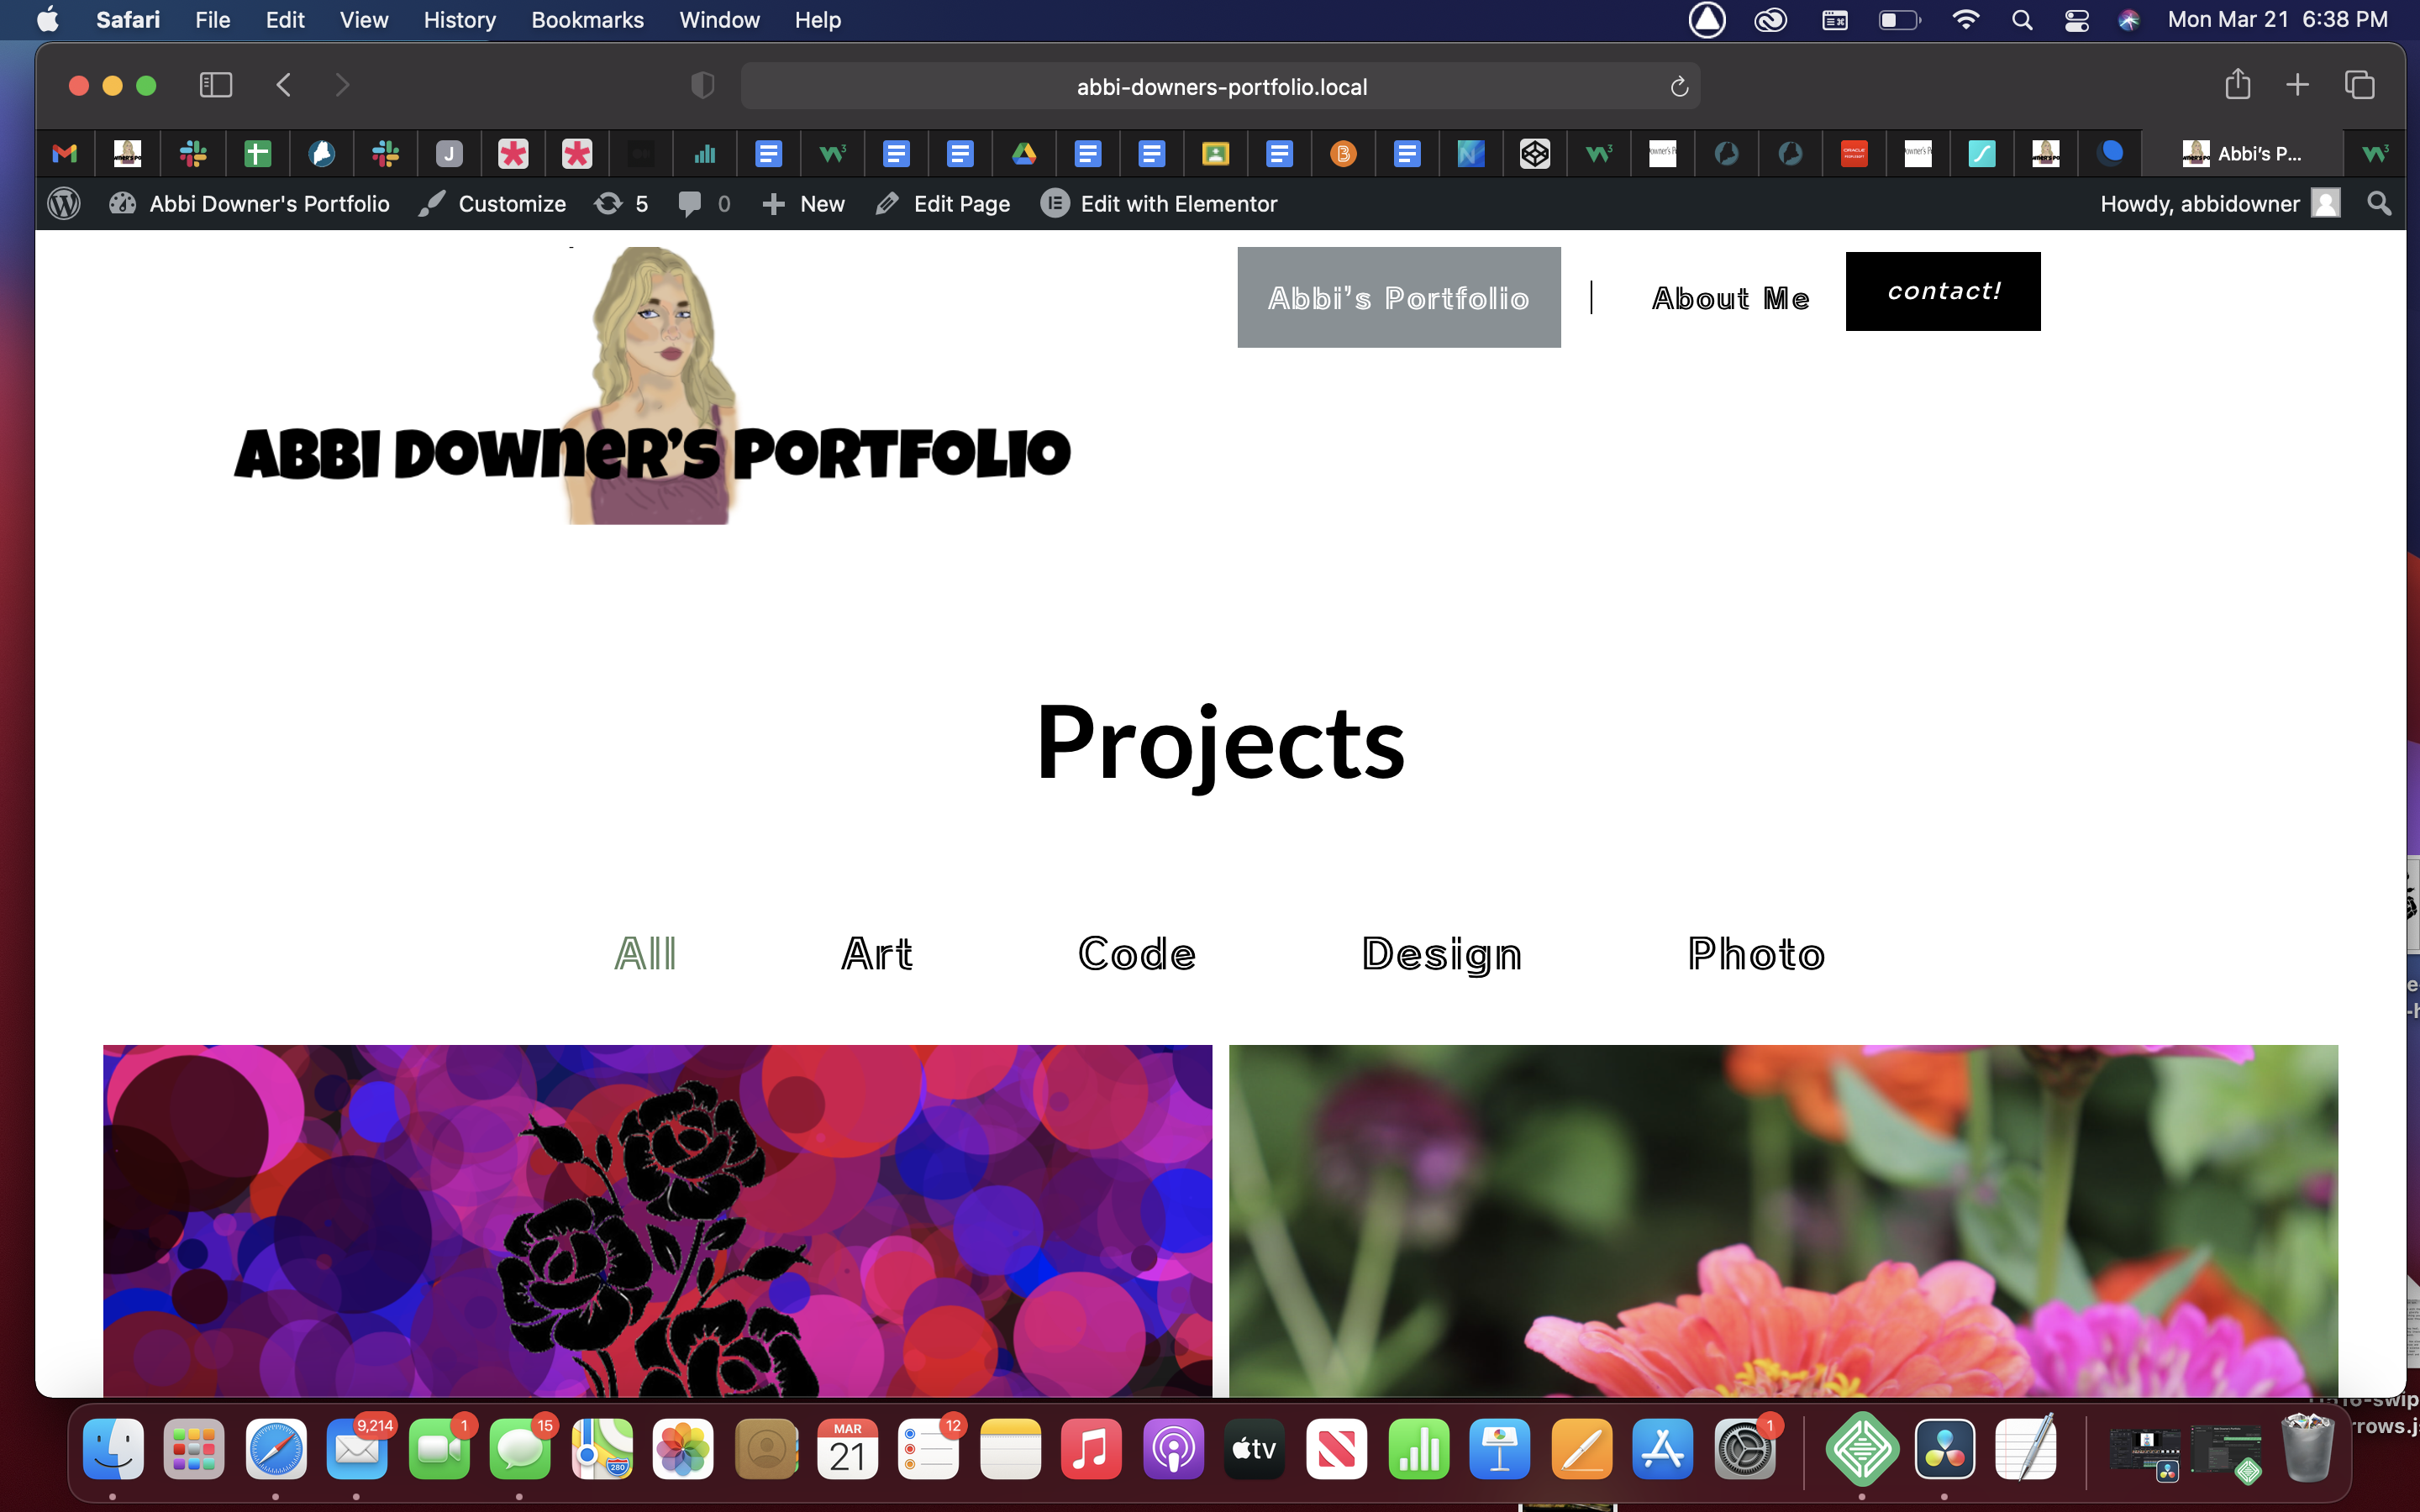Image resolution: width=2420 pixels, height=1512 pixels.
Task: Toggle macOS Control Center icon
Action: (x=2076, y=20)
